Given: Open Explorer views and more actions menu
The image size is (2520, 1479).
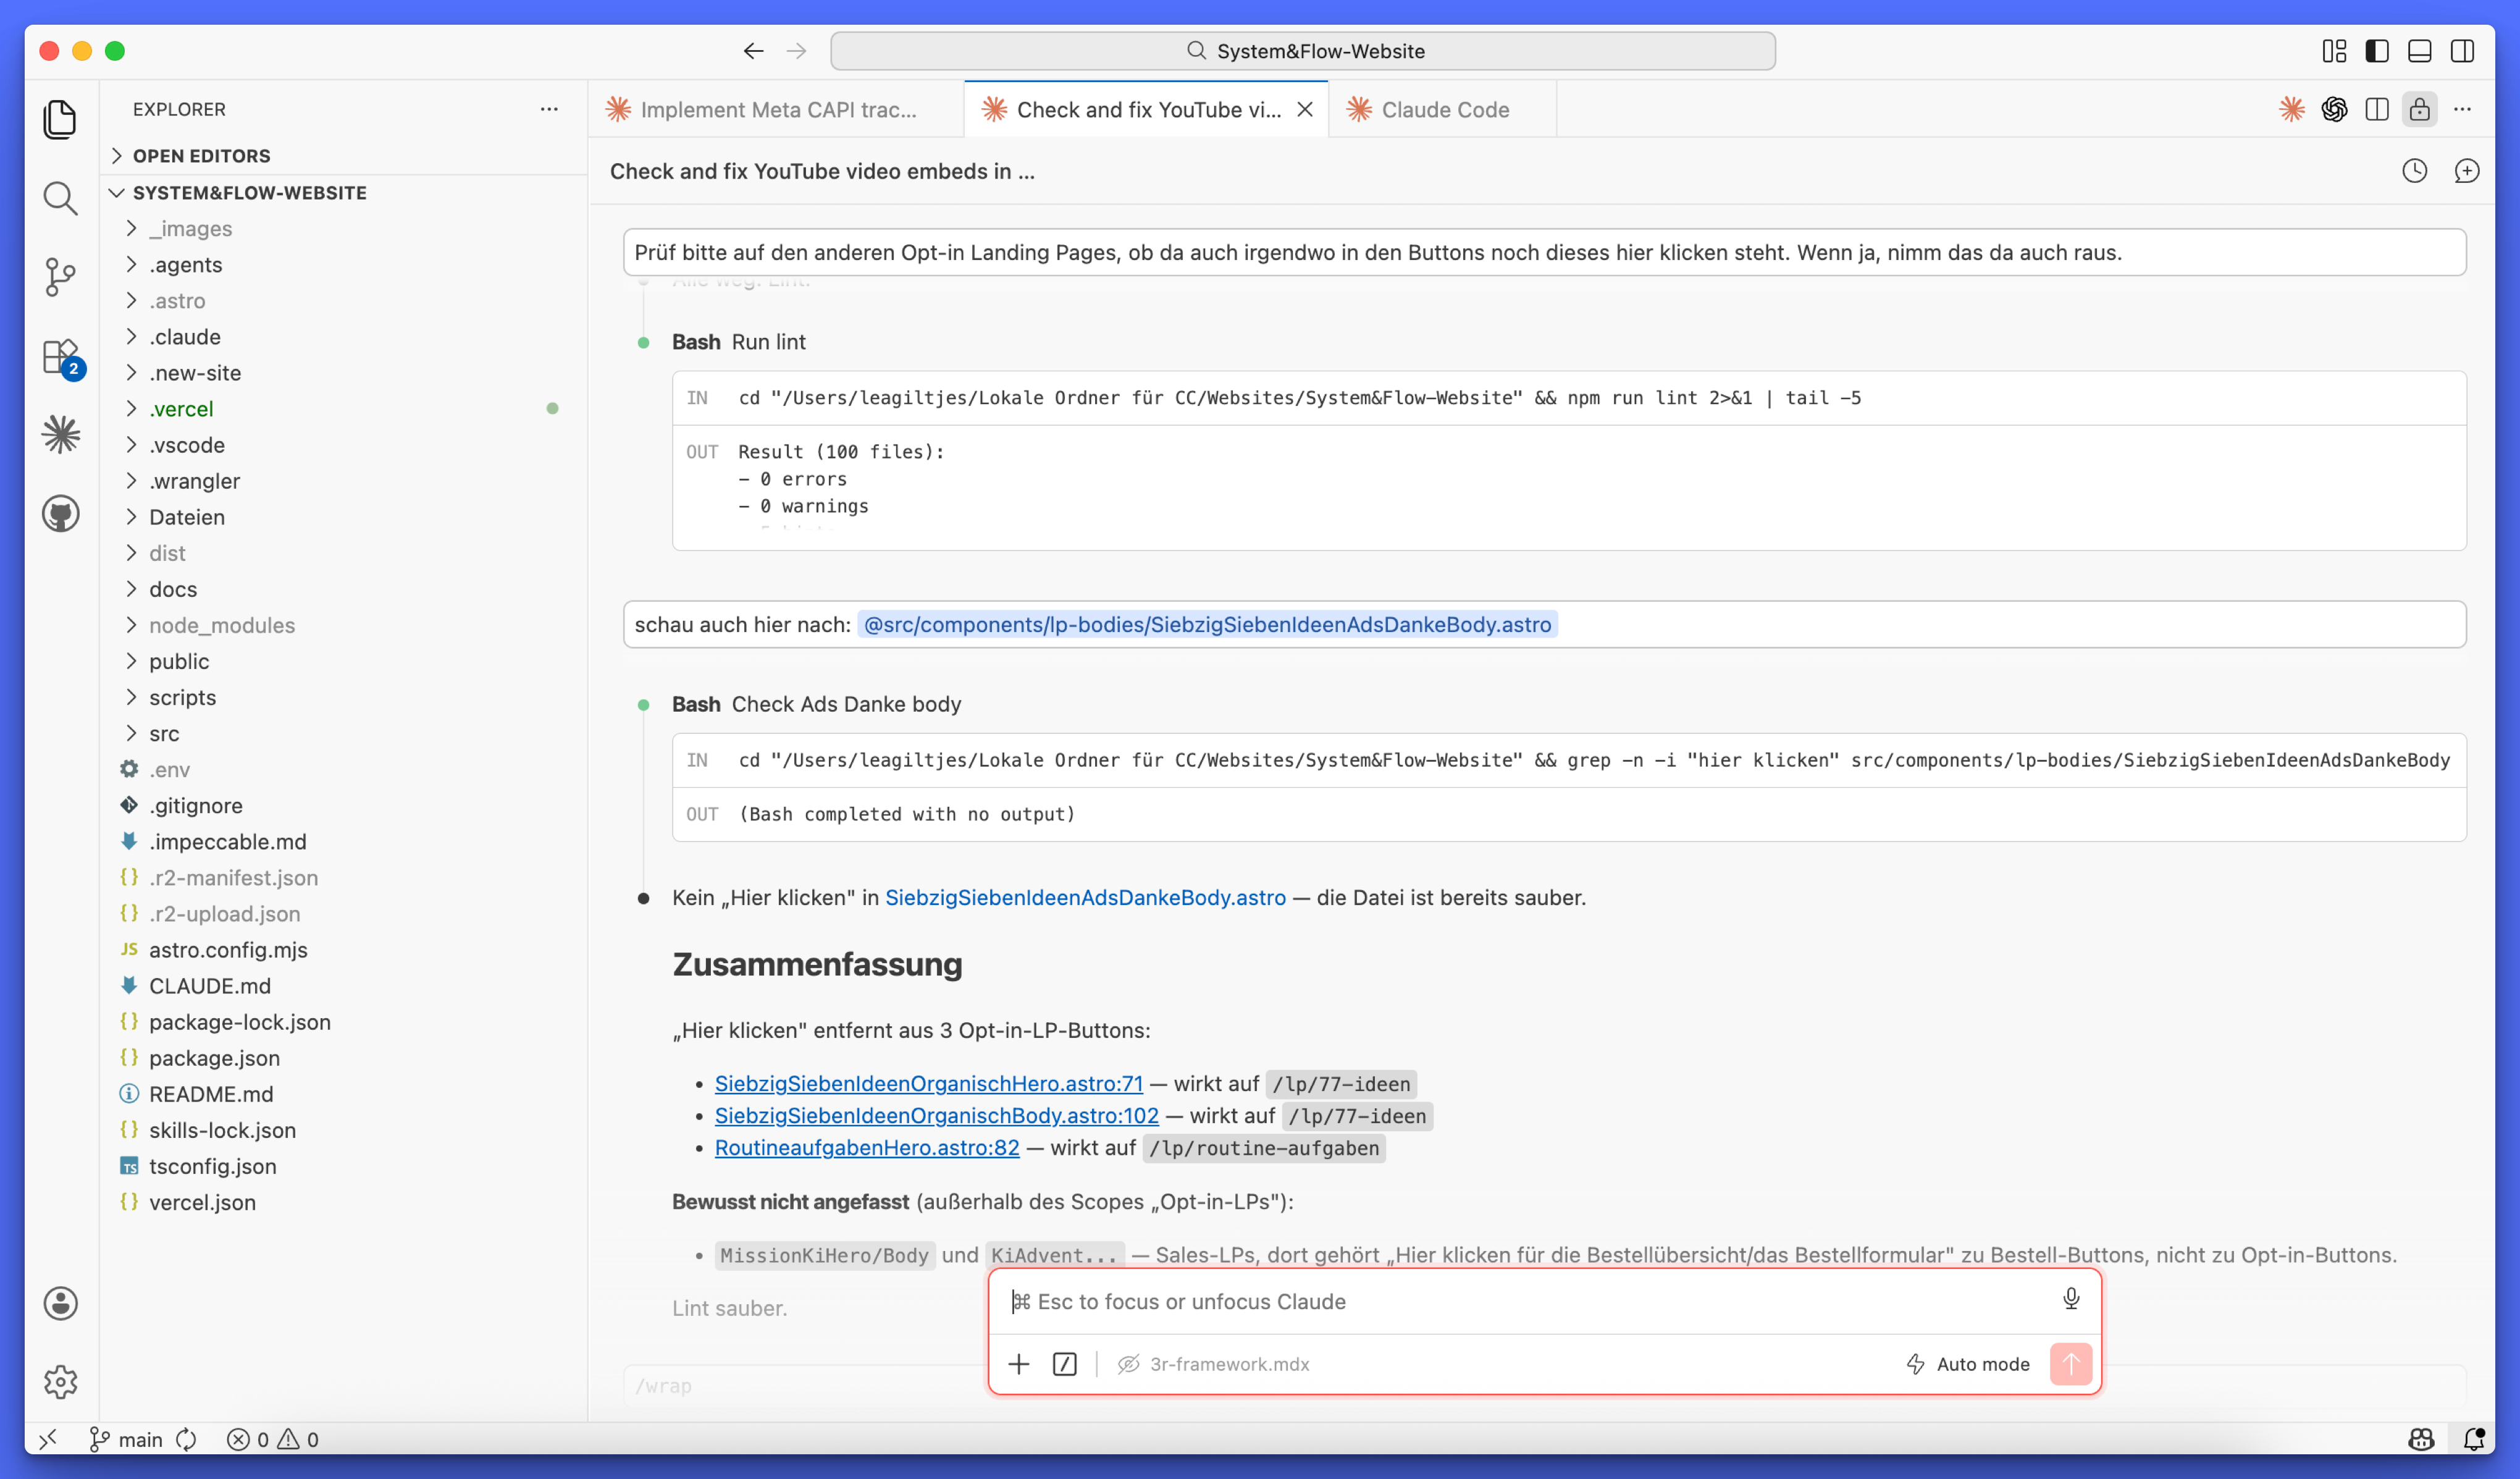Looking at the screenshot, I should tap(549, 109).
